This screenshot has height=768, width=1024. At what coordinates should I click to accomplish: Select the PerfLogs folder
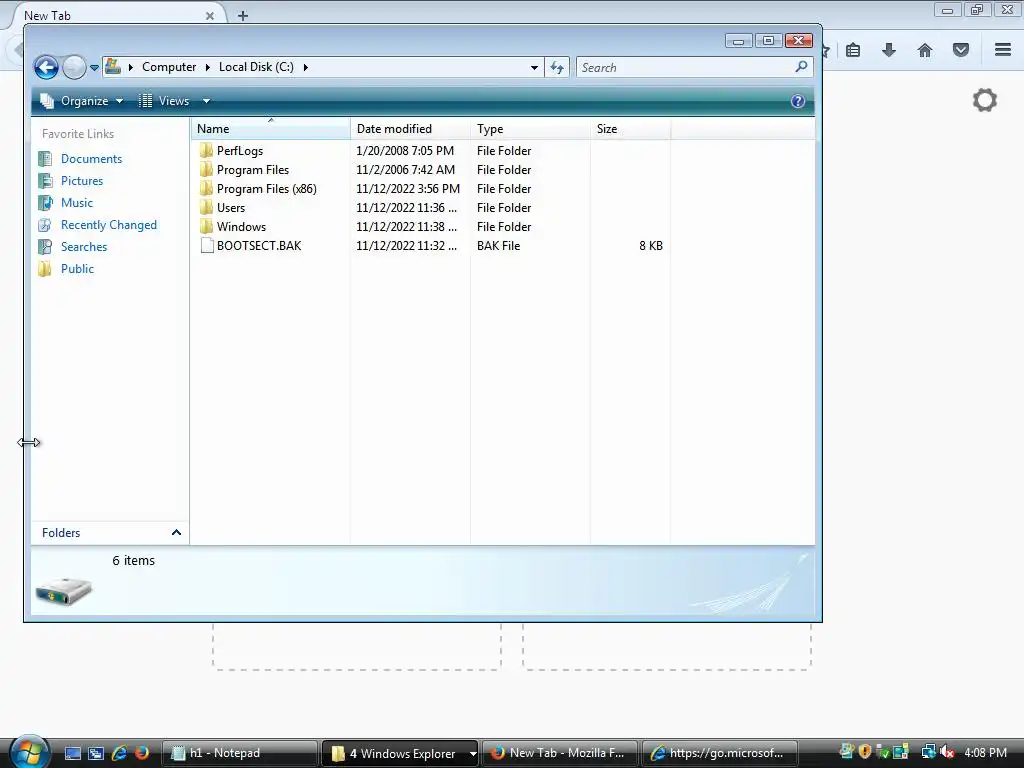pos(240,151)
